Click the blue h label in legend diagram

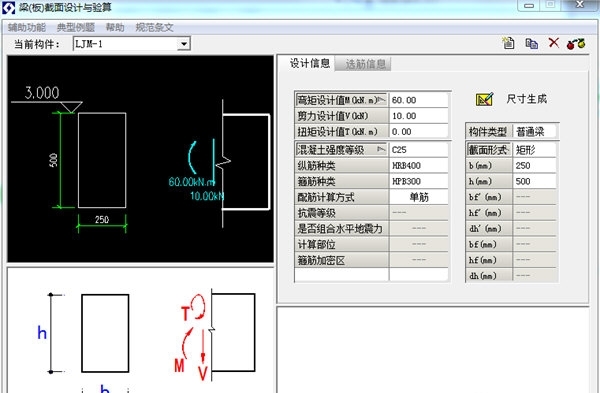42,333
